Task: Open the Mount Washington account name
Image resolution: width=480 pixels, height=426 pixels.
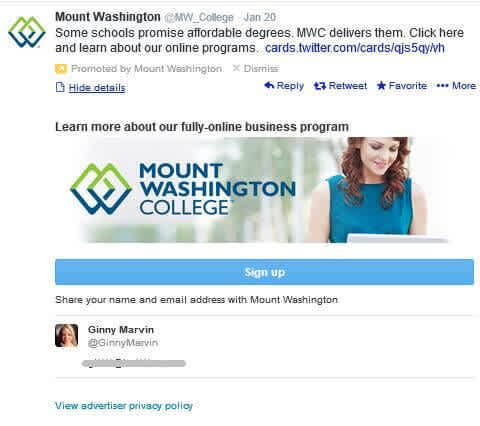Action: pos(108,17)
